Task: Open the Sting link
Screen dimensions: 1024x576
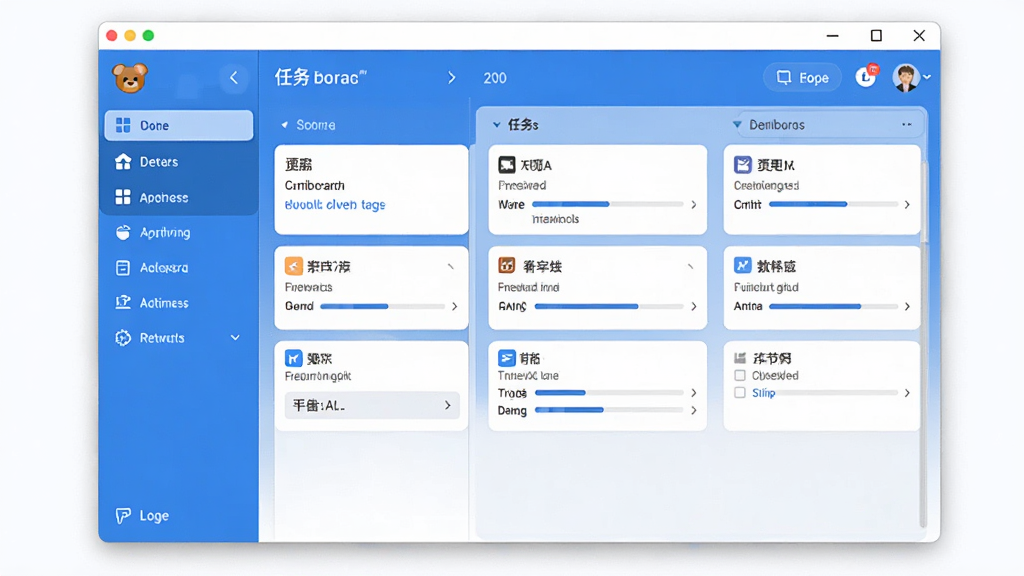Action: 763,393
